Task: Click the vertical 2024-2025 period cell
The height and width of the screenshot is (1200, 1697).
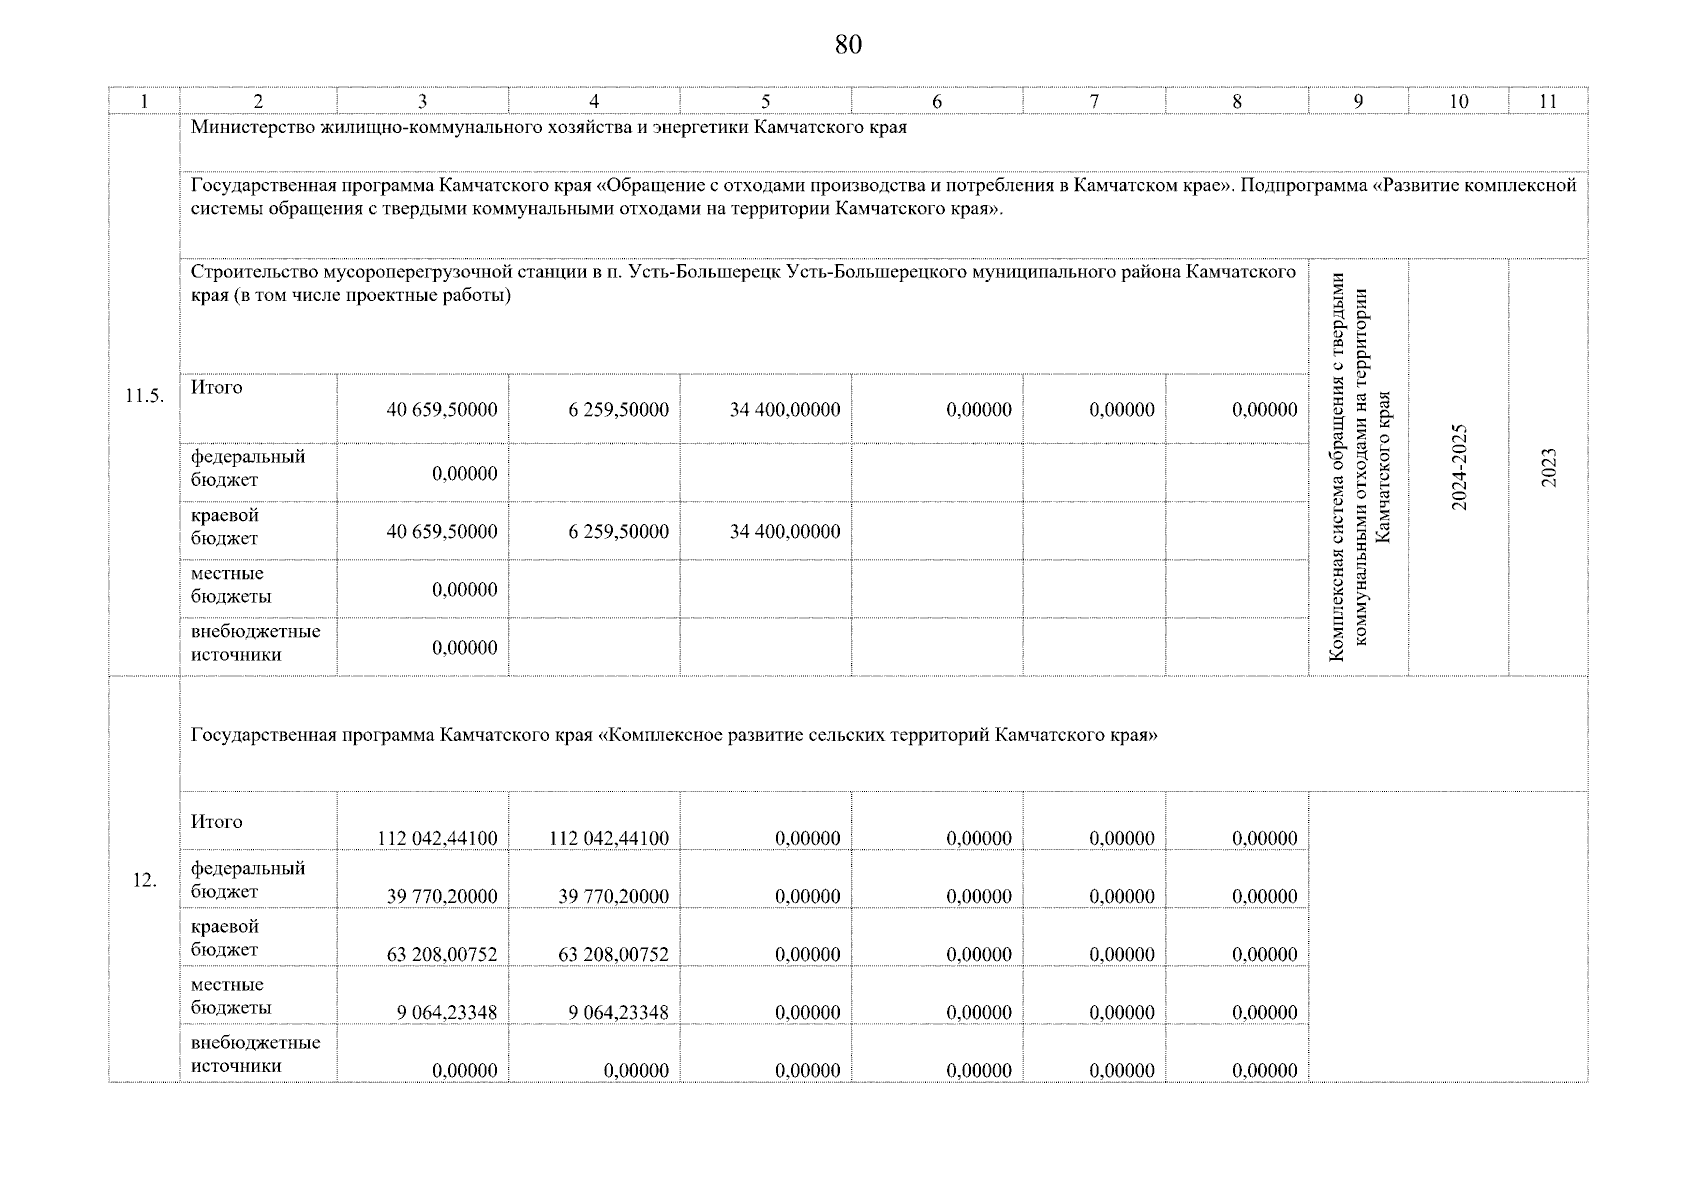Action: [x=1459, y=467]
